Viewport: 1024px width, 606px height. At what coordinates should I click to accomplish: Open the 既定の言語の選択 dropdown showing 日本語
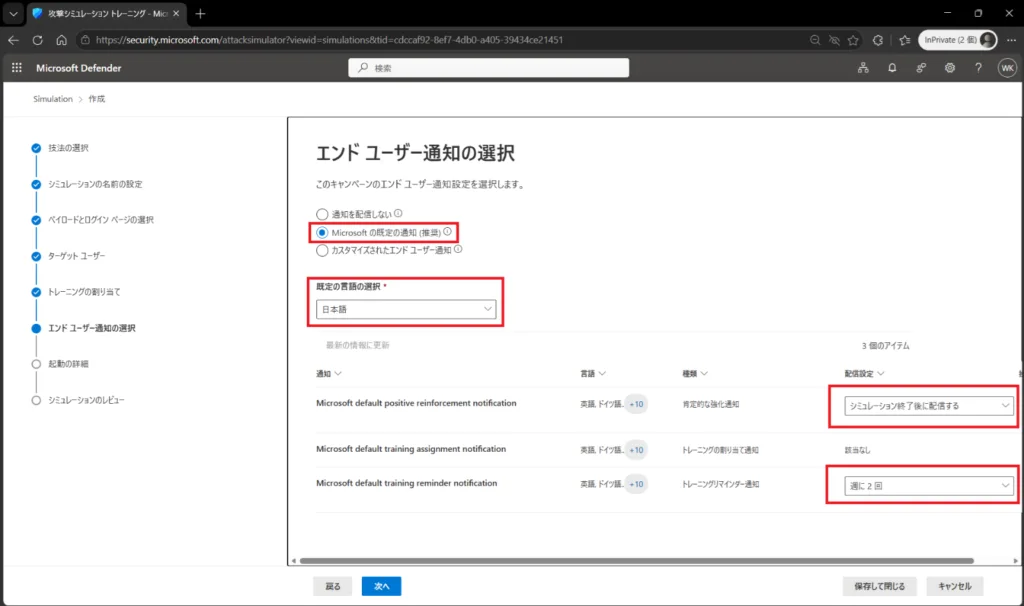pyautogui.click(x=406, y=309)
